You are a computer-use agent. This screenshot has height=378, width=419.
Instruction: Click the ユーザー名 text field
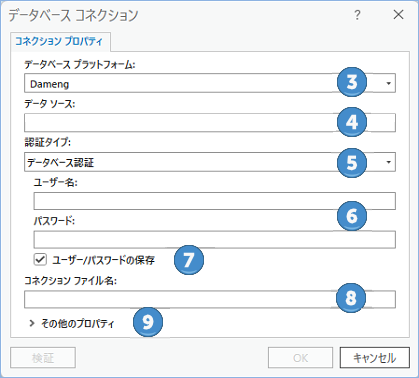point(215,201)
